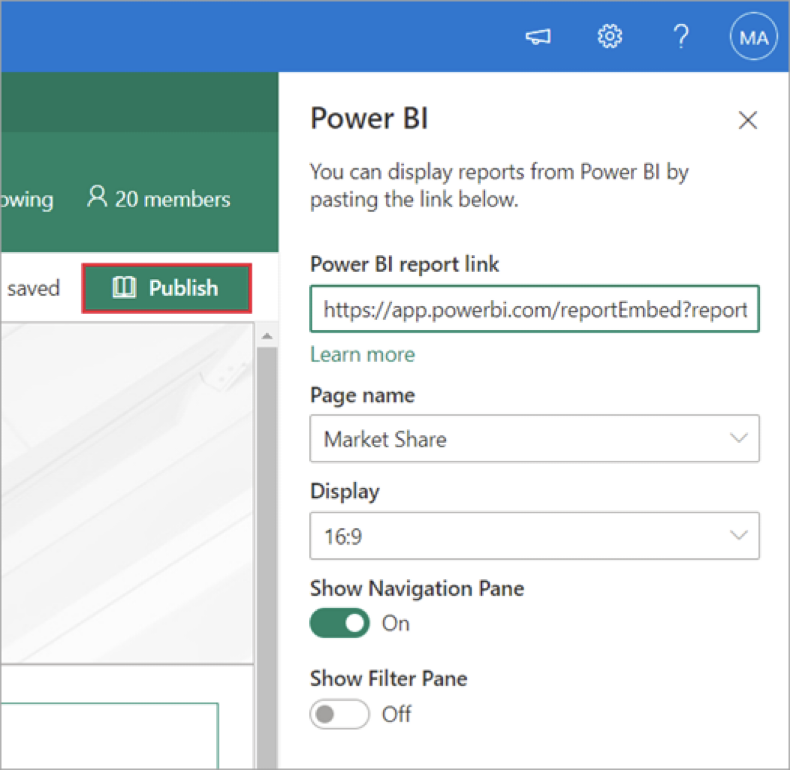Click the 20 members person icon
Viewport: 790px width, 770px height.
coord(97,197)
